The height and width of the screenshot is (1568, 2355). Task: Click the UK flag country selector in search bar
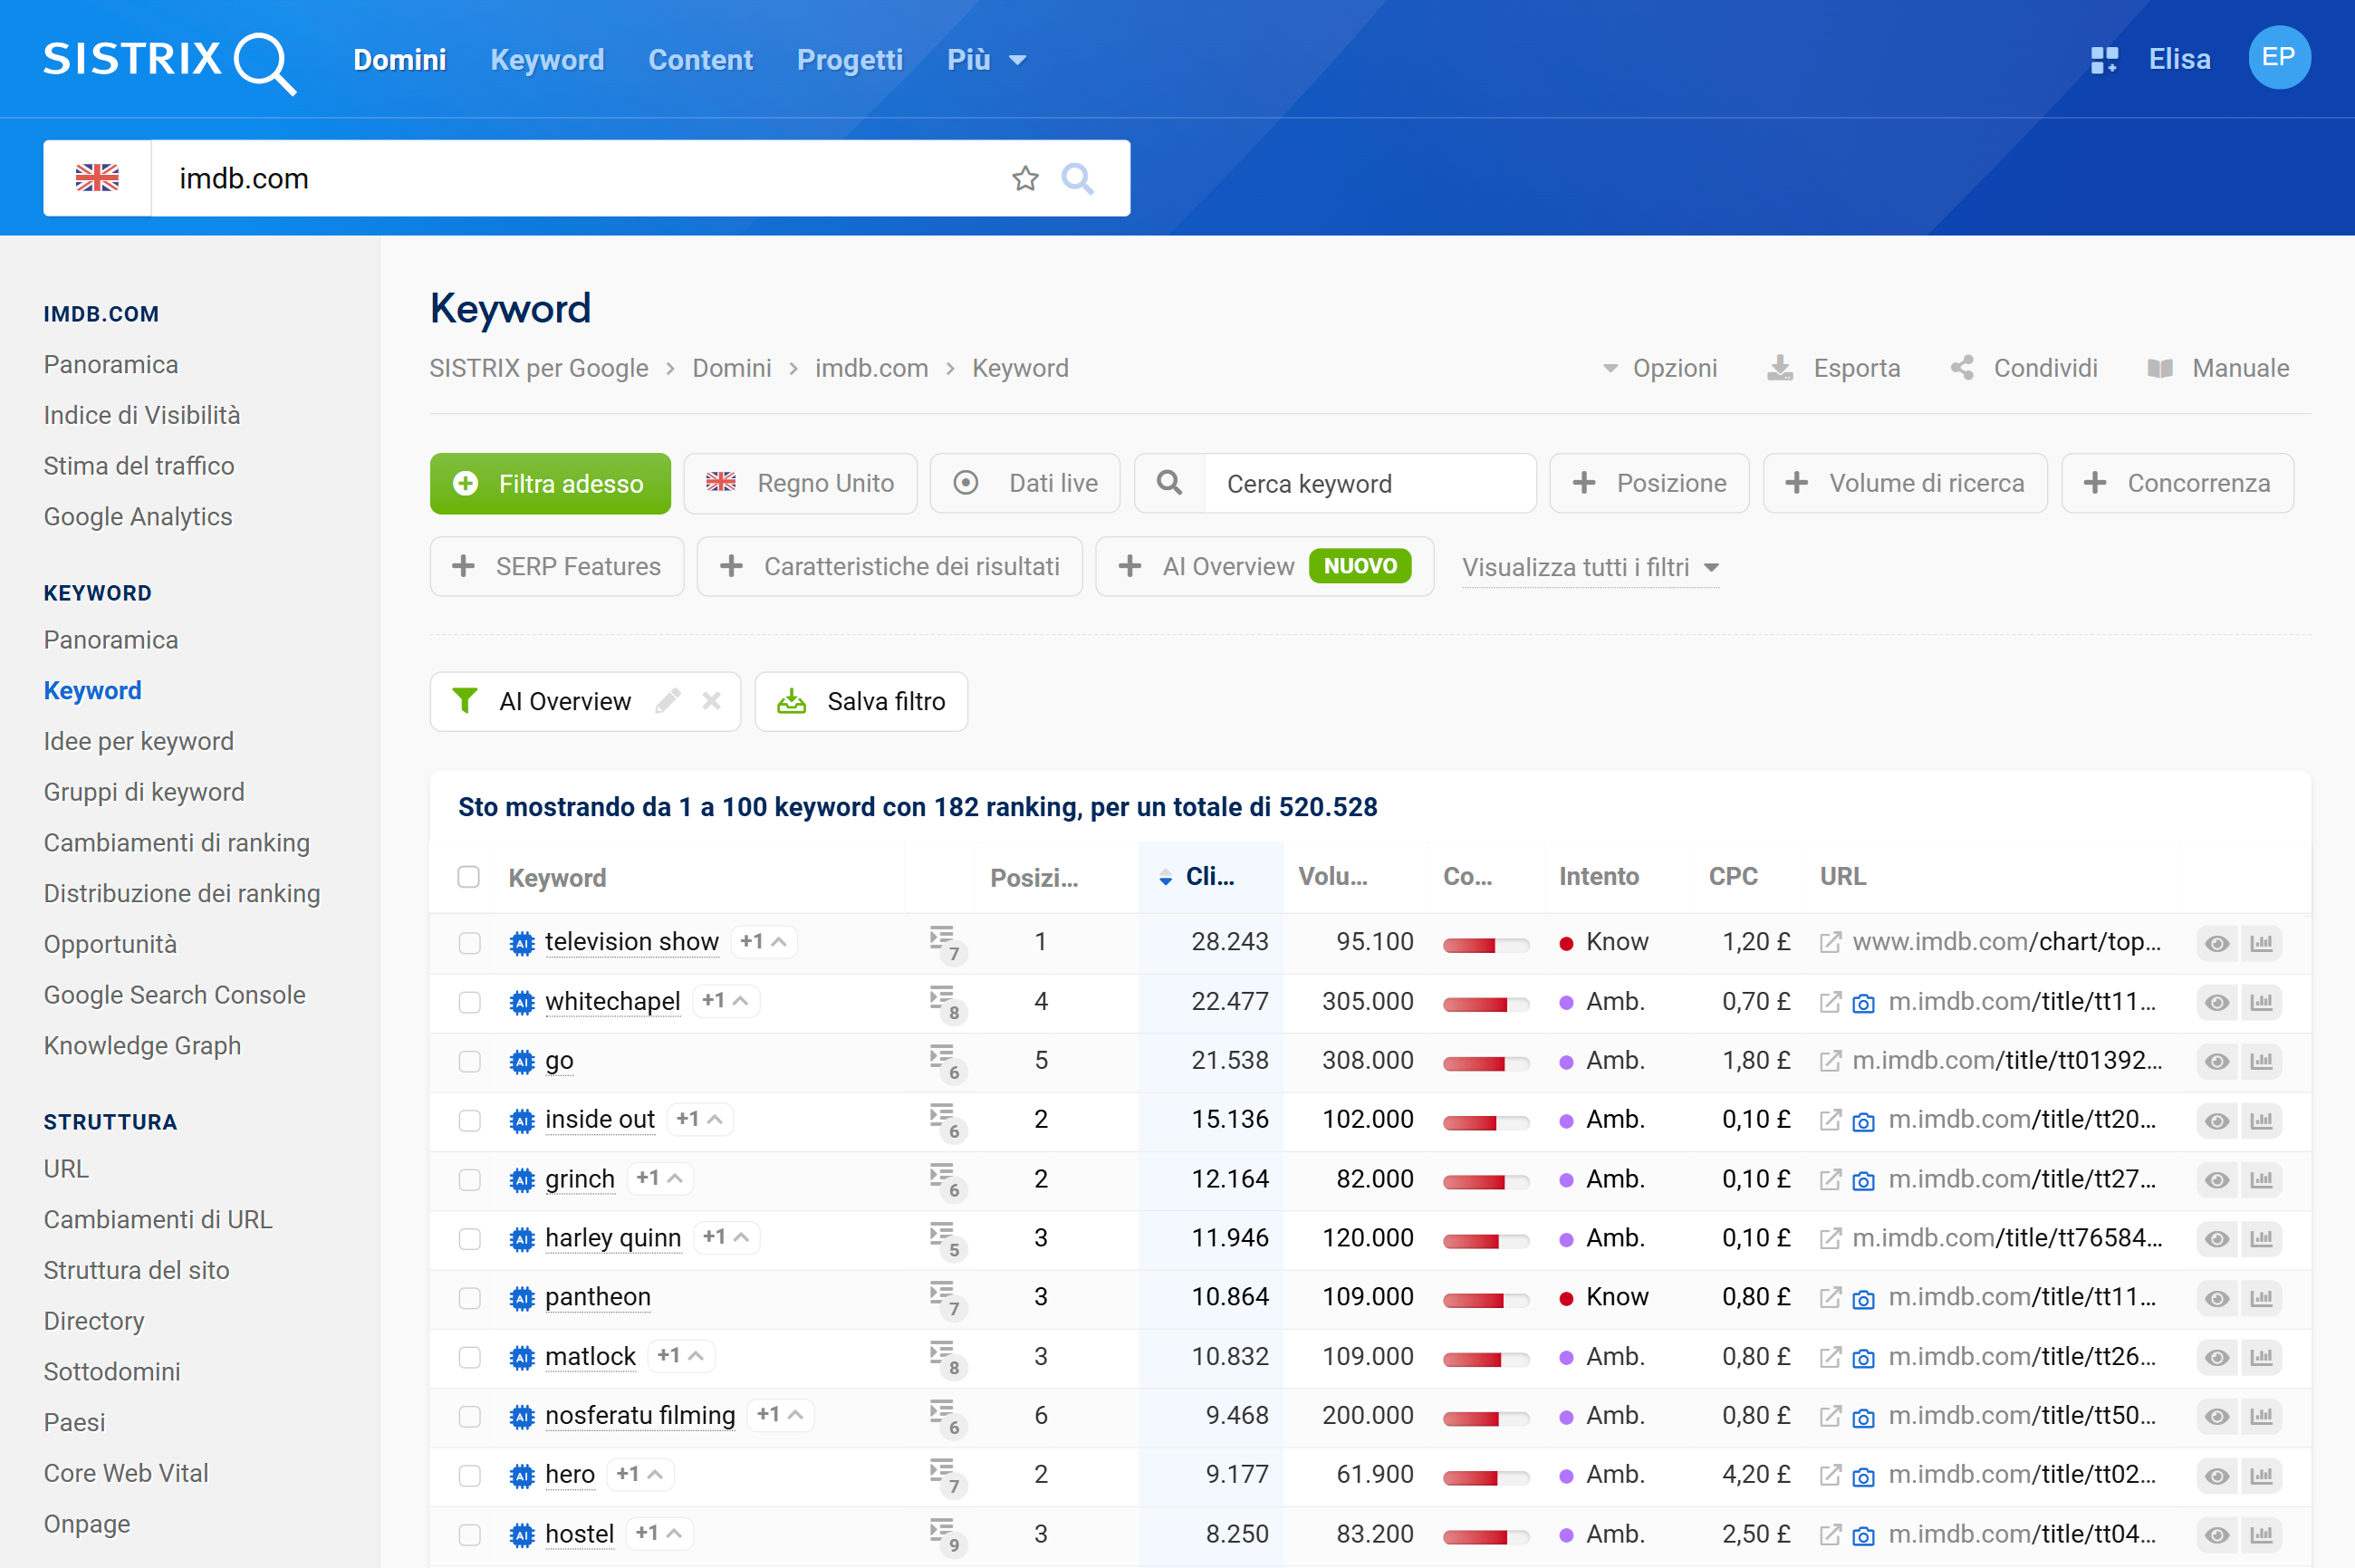[97, 178]
